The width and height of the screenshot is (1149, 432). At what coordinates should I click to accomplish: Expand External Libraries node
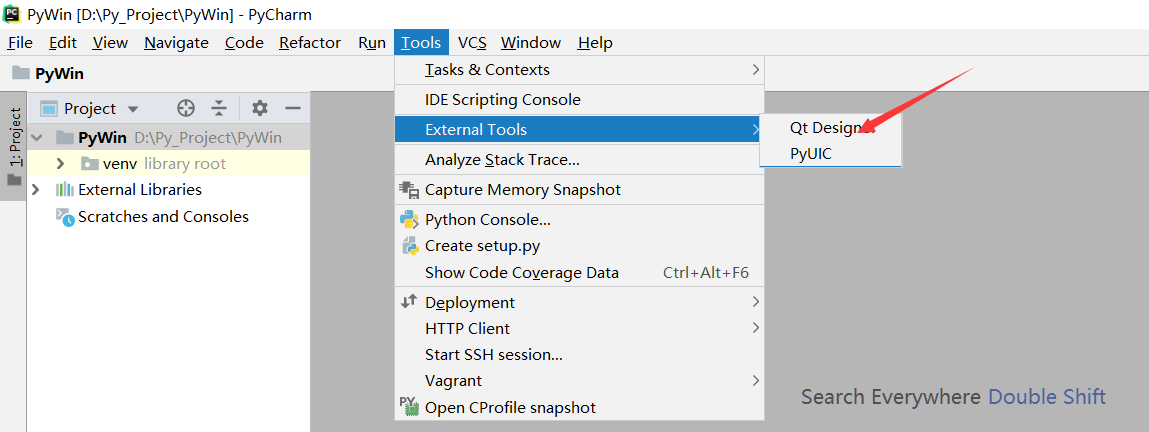pyautogui.click(x=36, y=190)
